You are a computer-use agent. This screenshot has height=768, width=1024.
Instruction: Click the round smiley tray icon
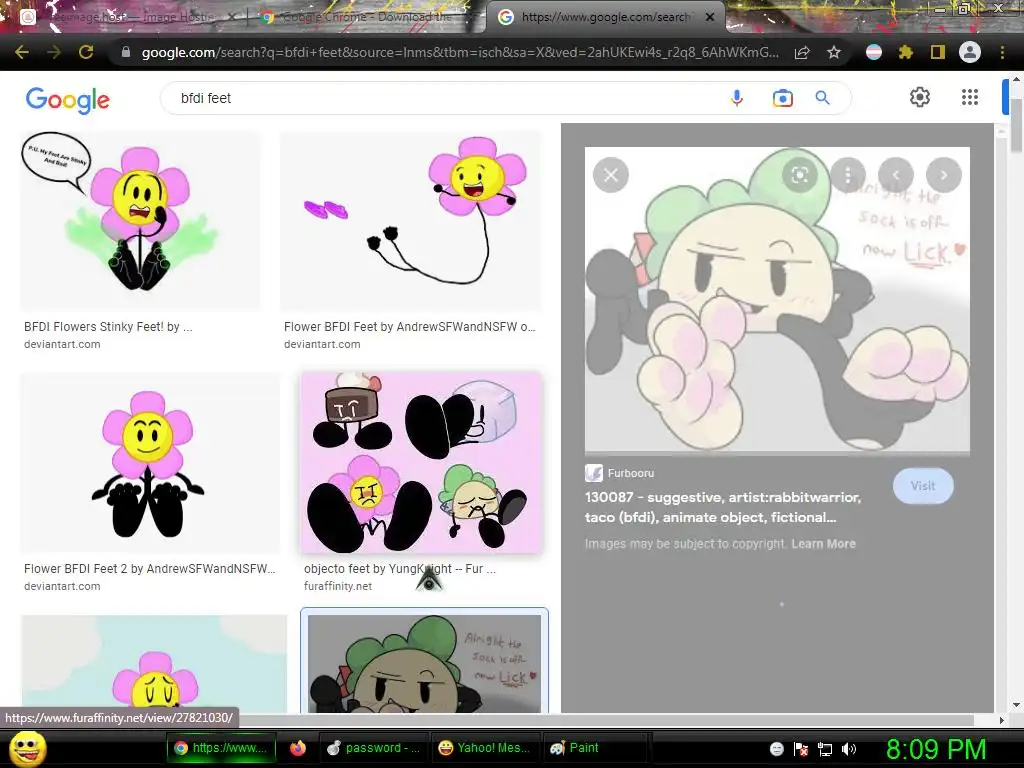pyautogui.click(x=776, y=749)
